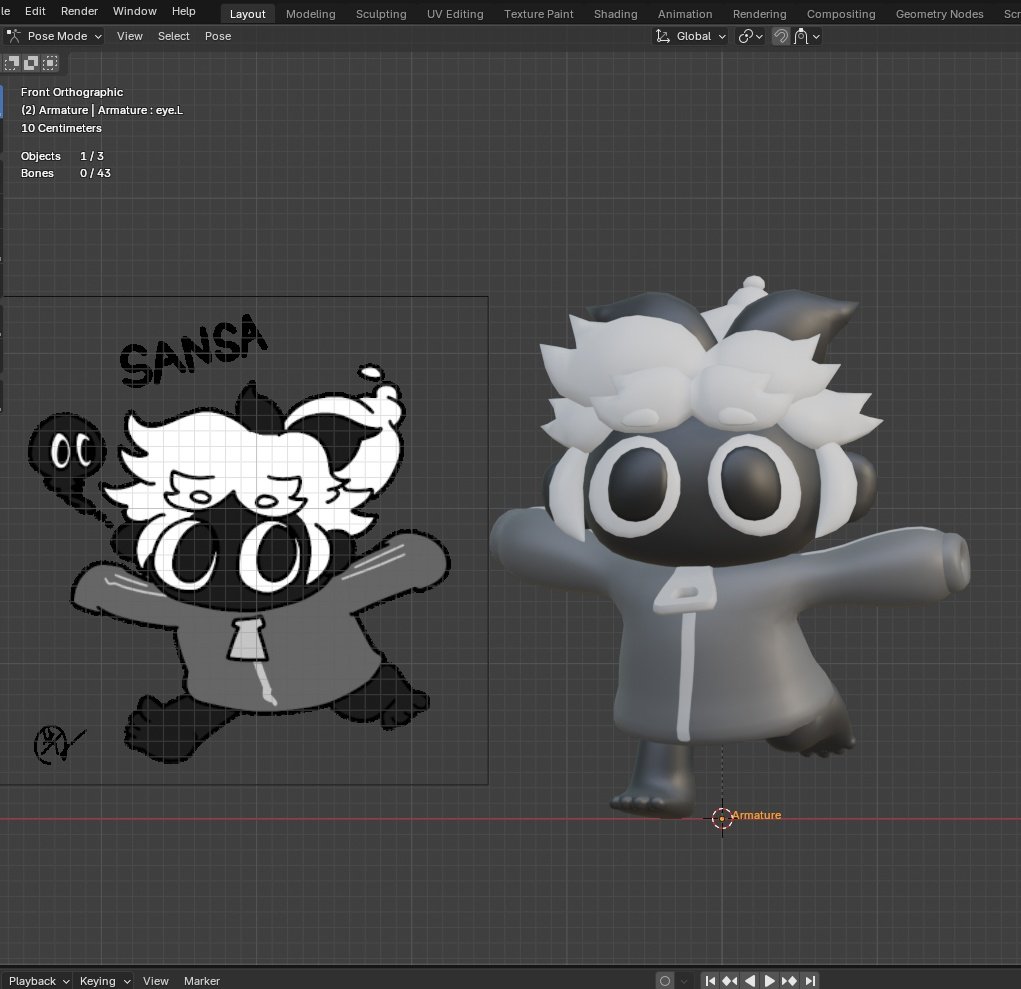Viewport: 1021px width, 989px height.
Task: Toggle the snapping magnet icon
Action: click(780, 36)
